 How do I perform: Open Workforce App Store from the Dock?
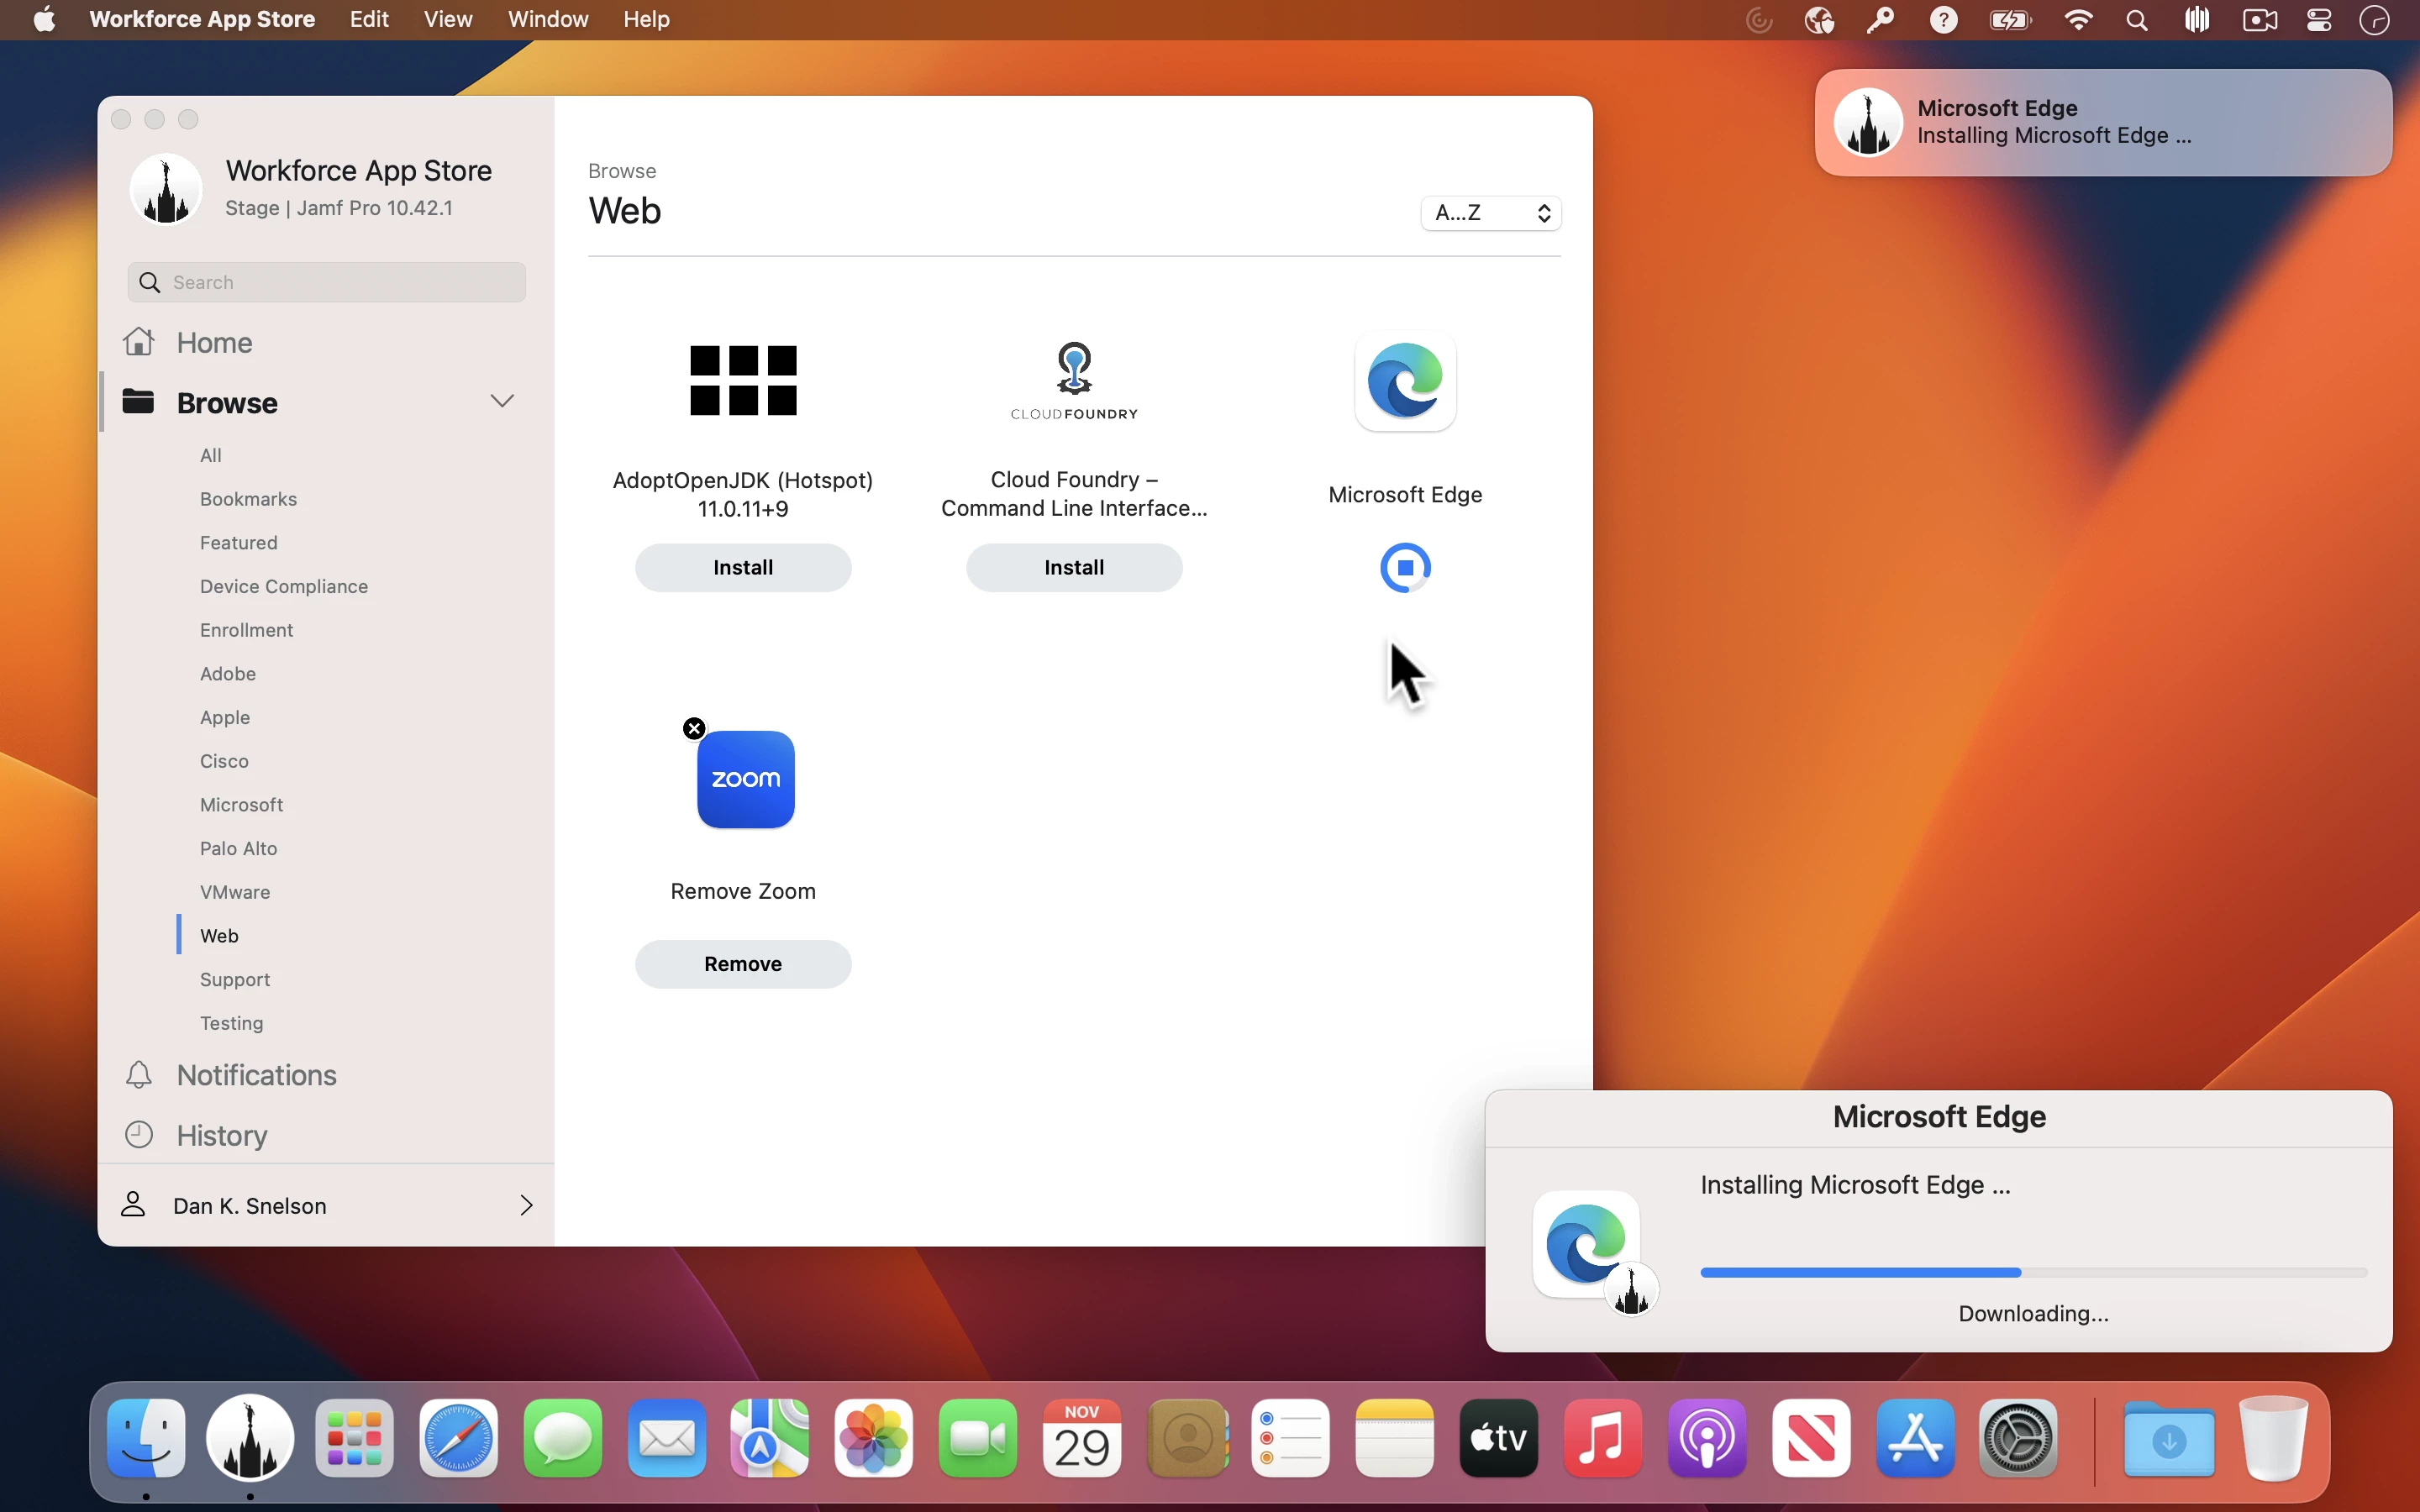[x=250, y=1438]
